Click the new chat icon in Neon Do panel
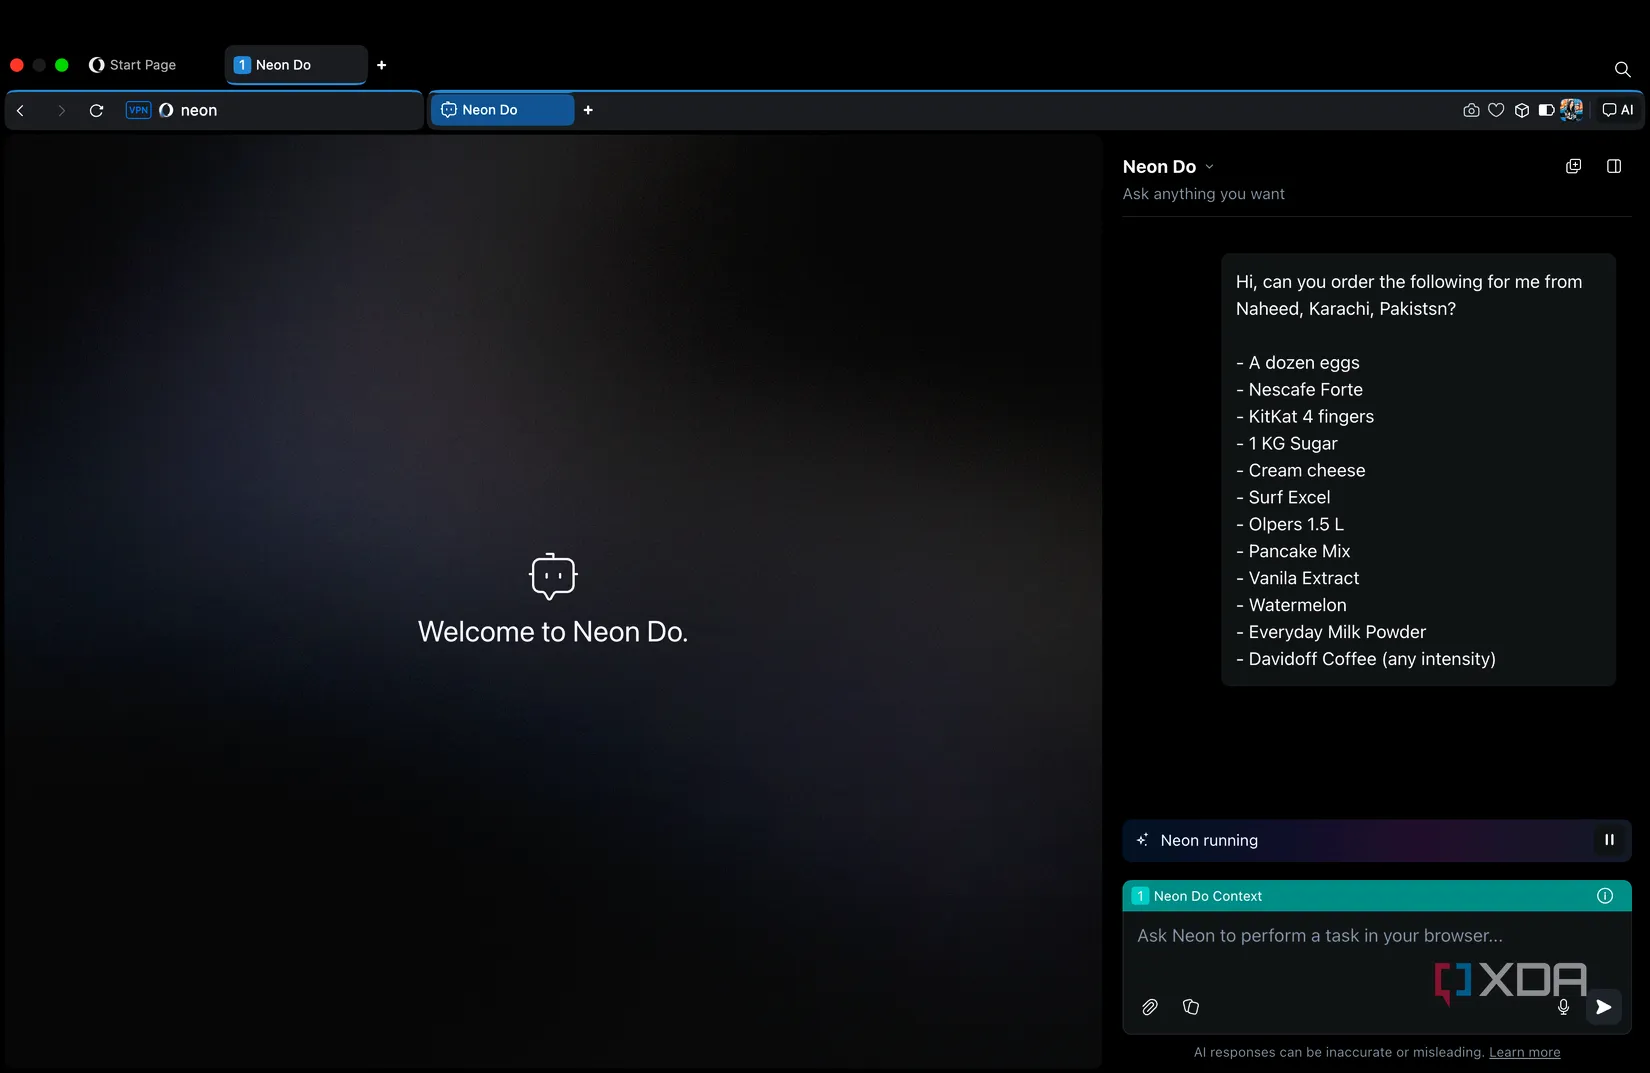The height and width of the screenshot is (1073, 1650). pos(1573,166)
